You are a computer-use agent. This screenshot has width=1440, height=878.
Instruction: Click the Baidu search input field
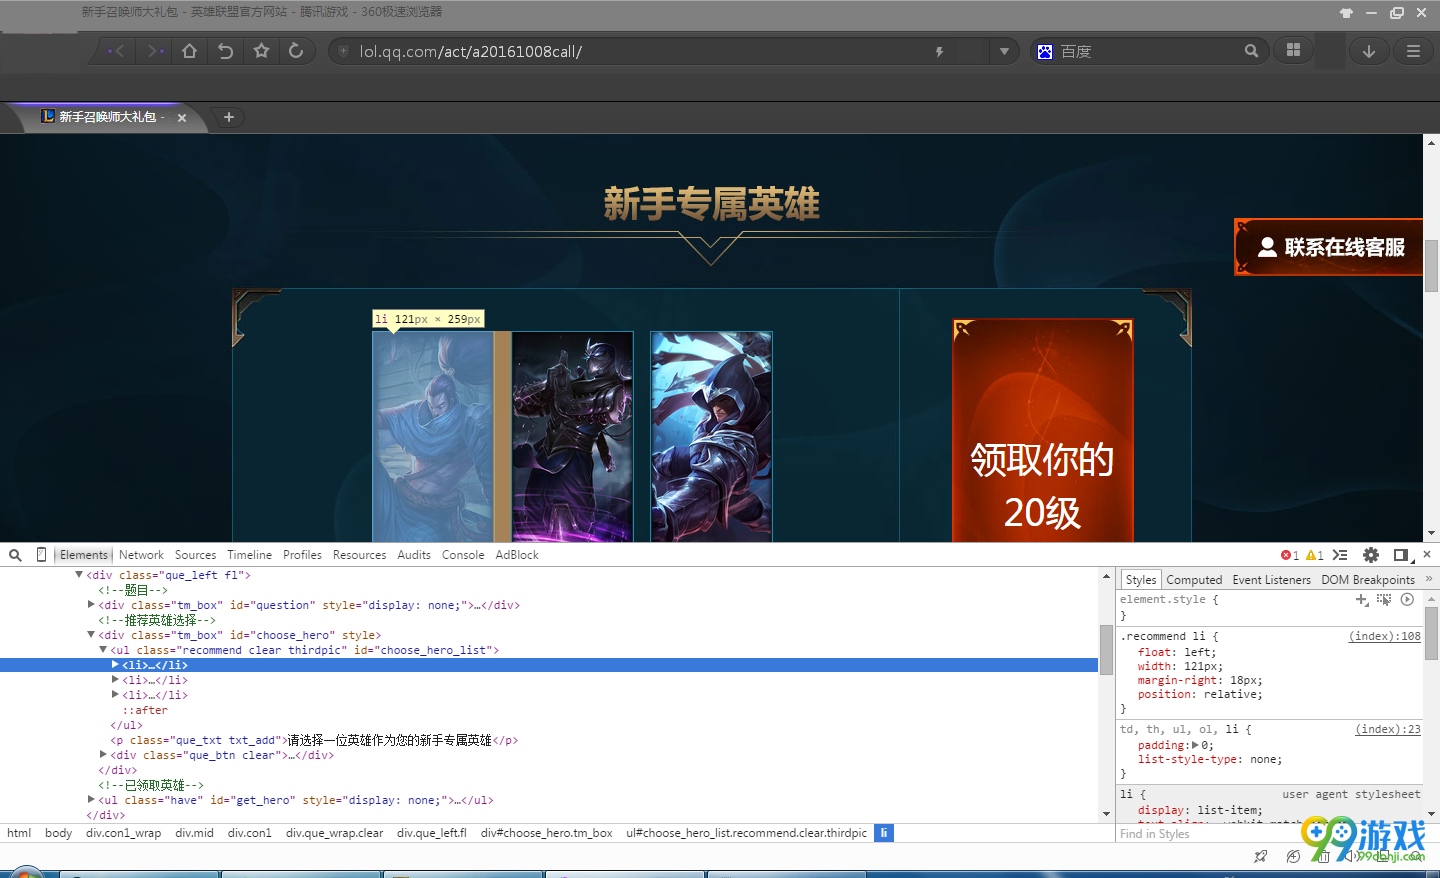[x=1148, y=51]
